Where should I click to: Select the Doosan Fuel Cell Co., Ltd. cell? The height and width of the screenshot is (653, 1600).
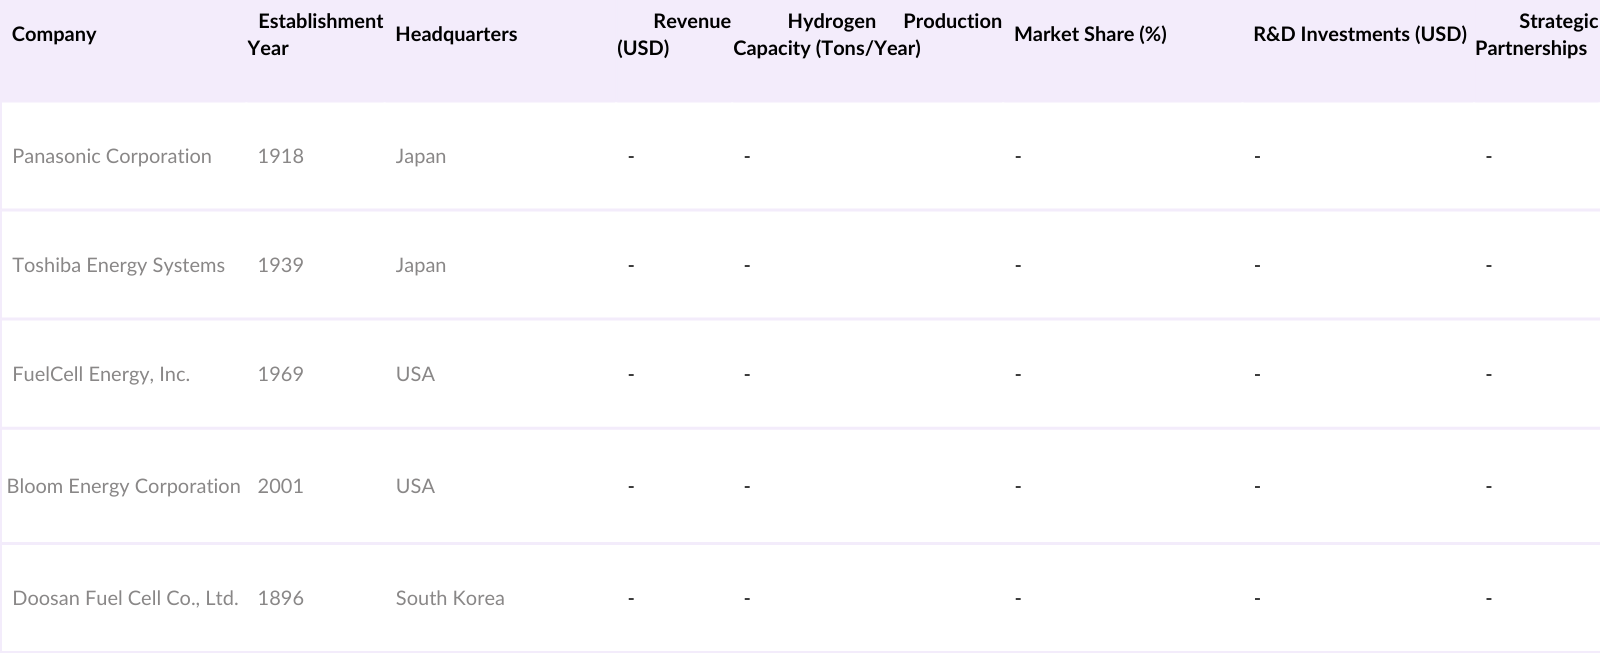[125, 598]
